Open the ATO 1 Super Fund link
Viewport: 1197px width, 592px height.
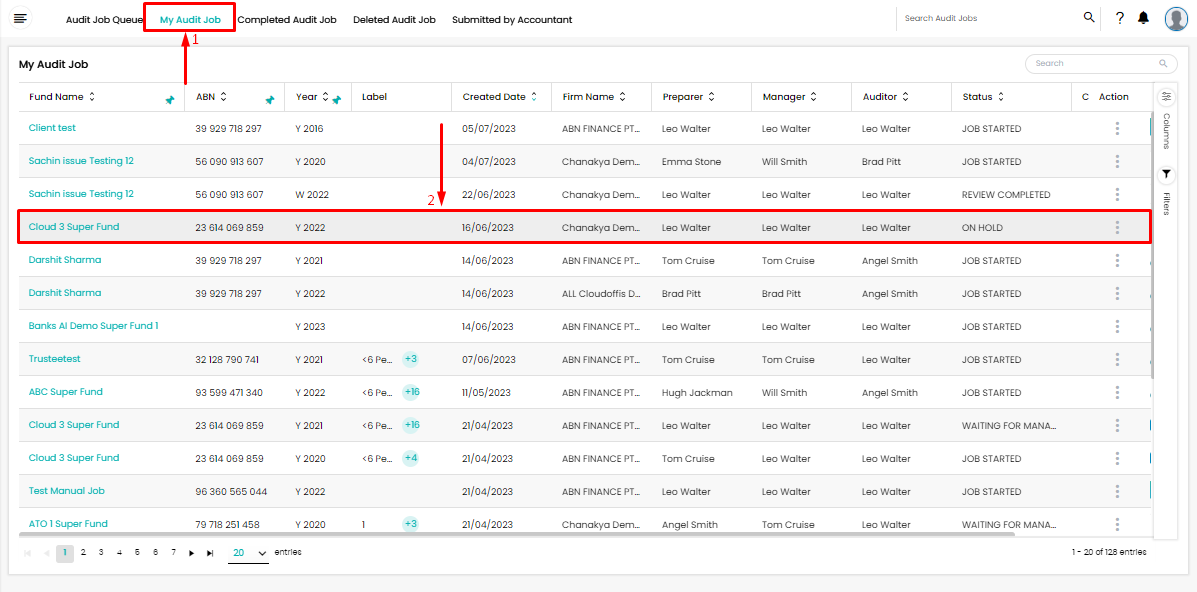[x=68, y=524]
